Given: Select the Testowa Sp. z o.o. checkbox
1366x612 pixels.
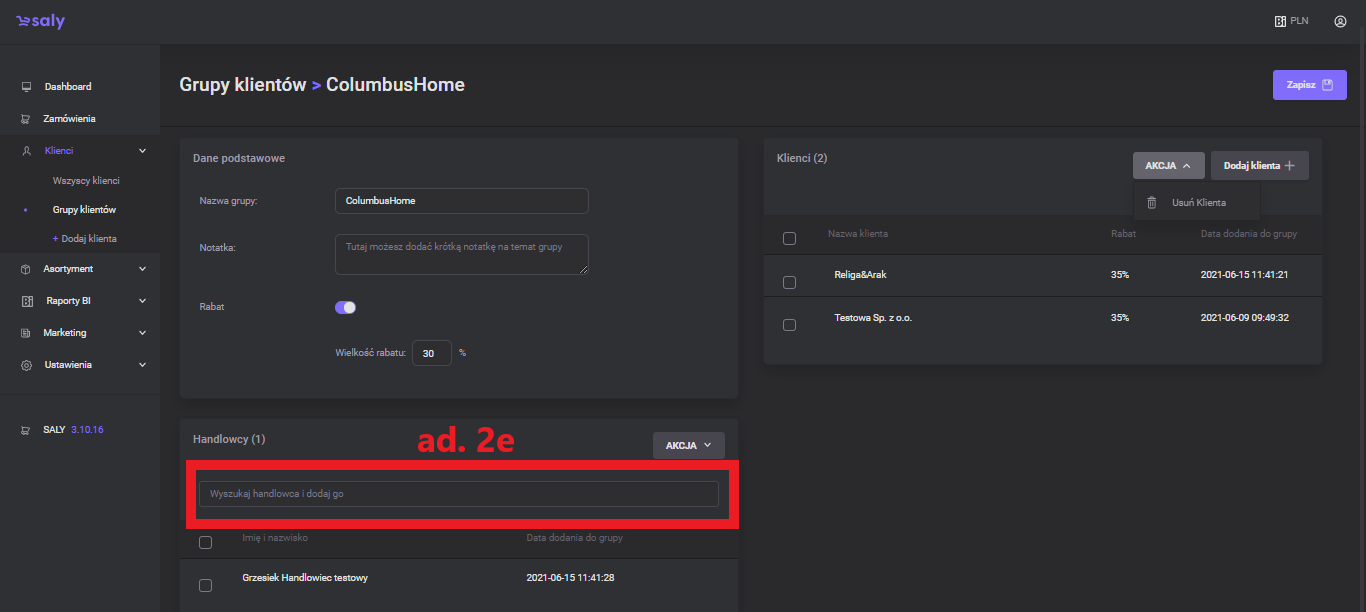Looking at the screenshot, I should pyautogui.click(x=789, y=325).
